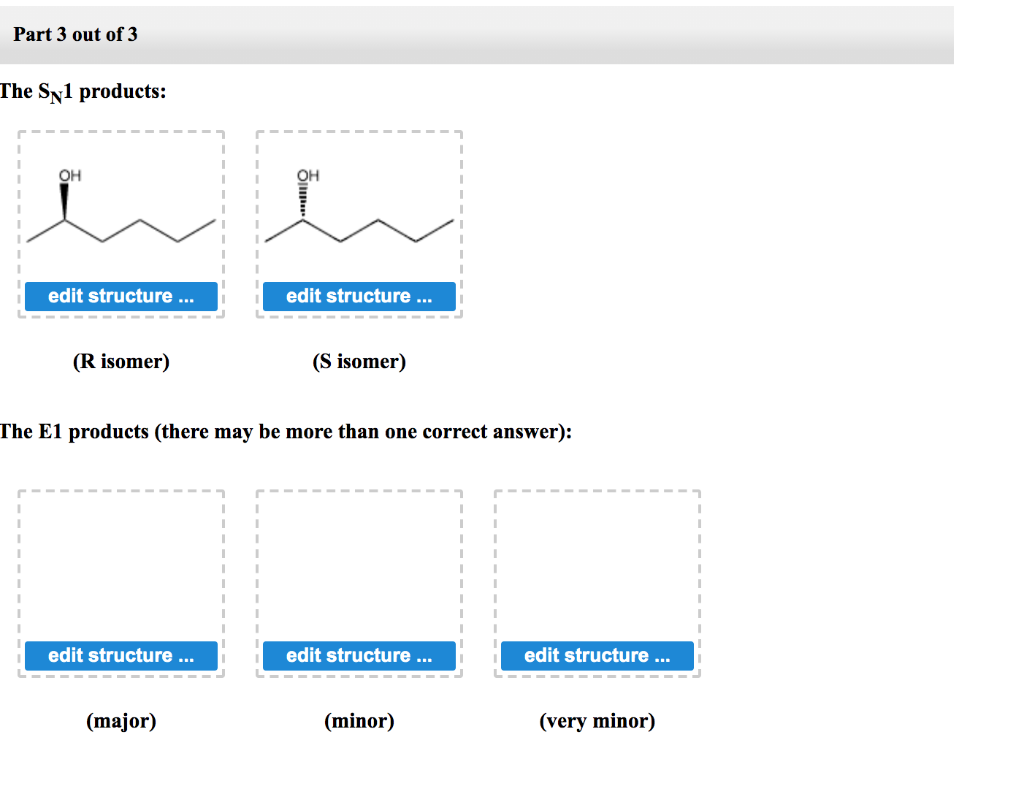Click the wedge bond on the R isomer structure
Screen dimensions: 1024x786
click(x=65, y=198)
